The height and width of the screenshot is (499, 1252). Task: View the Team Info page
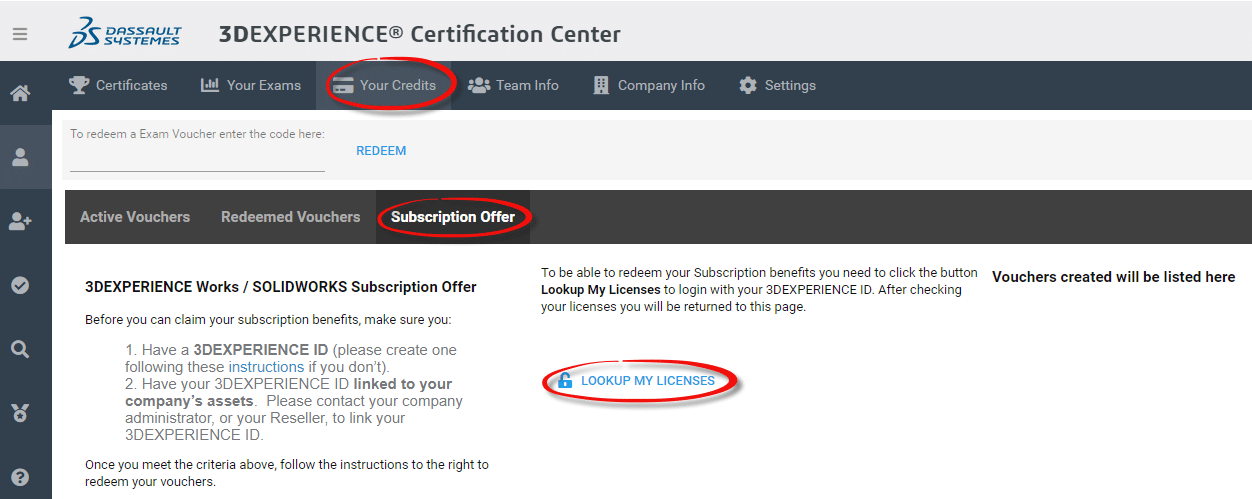(514, 85)
